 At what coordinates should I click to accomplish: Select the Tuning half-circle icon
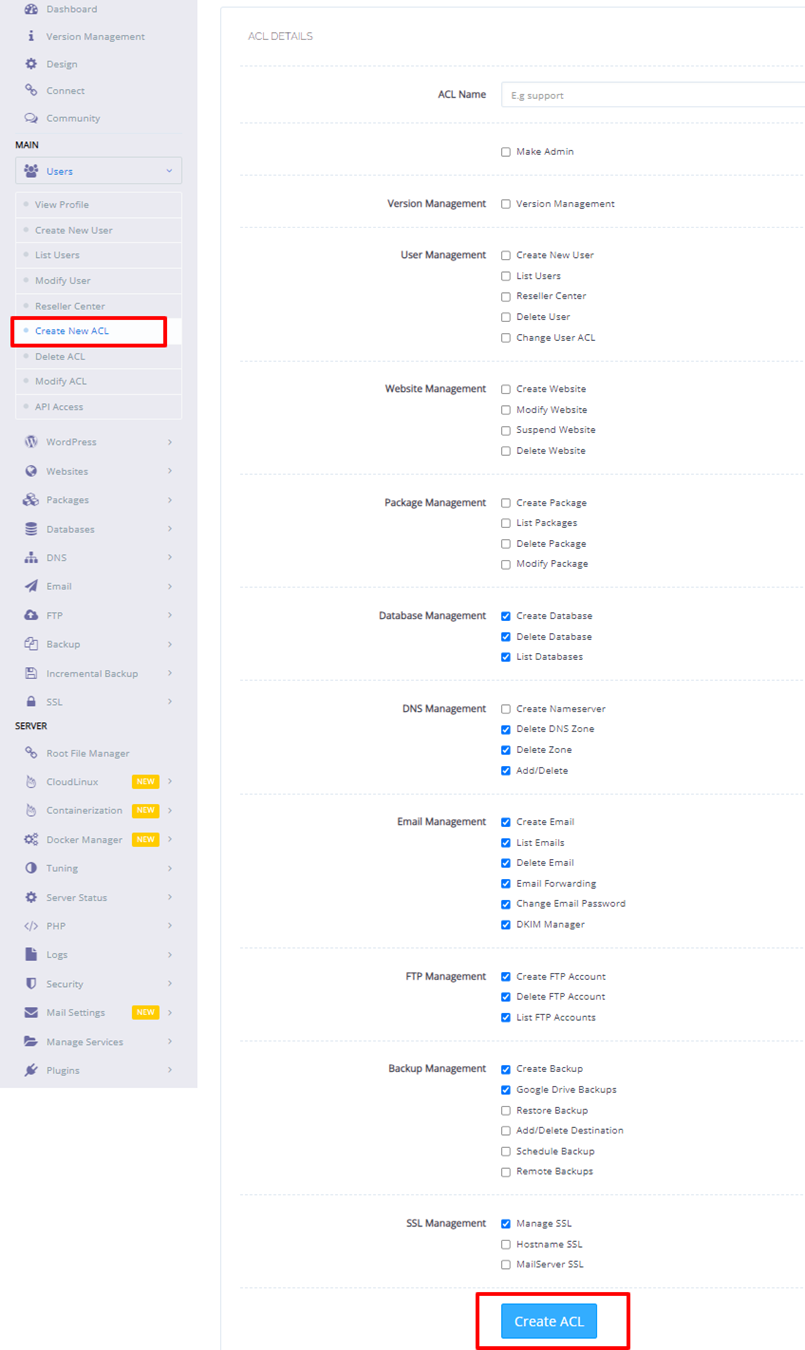pos(31,868)
